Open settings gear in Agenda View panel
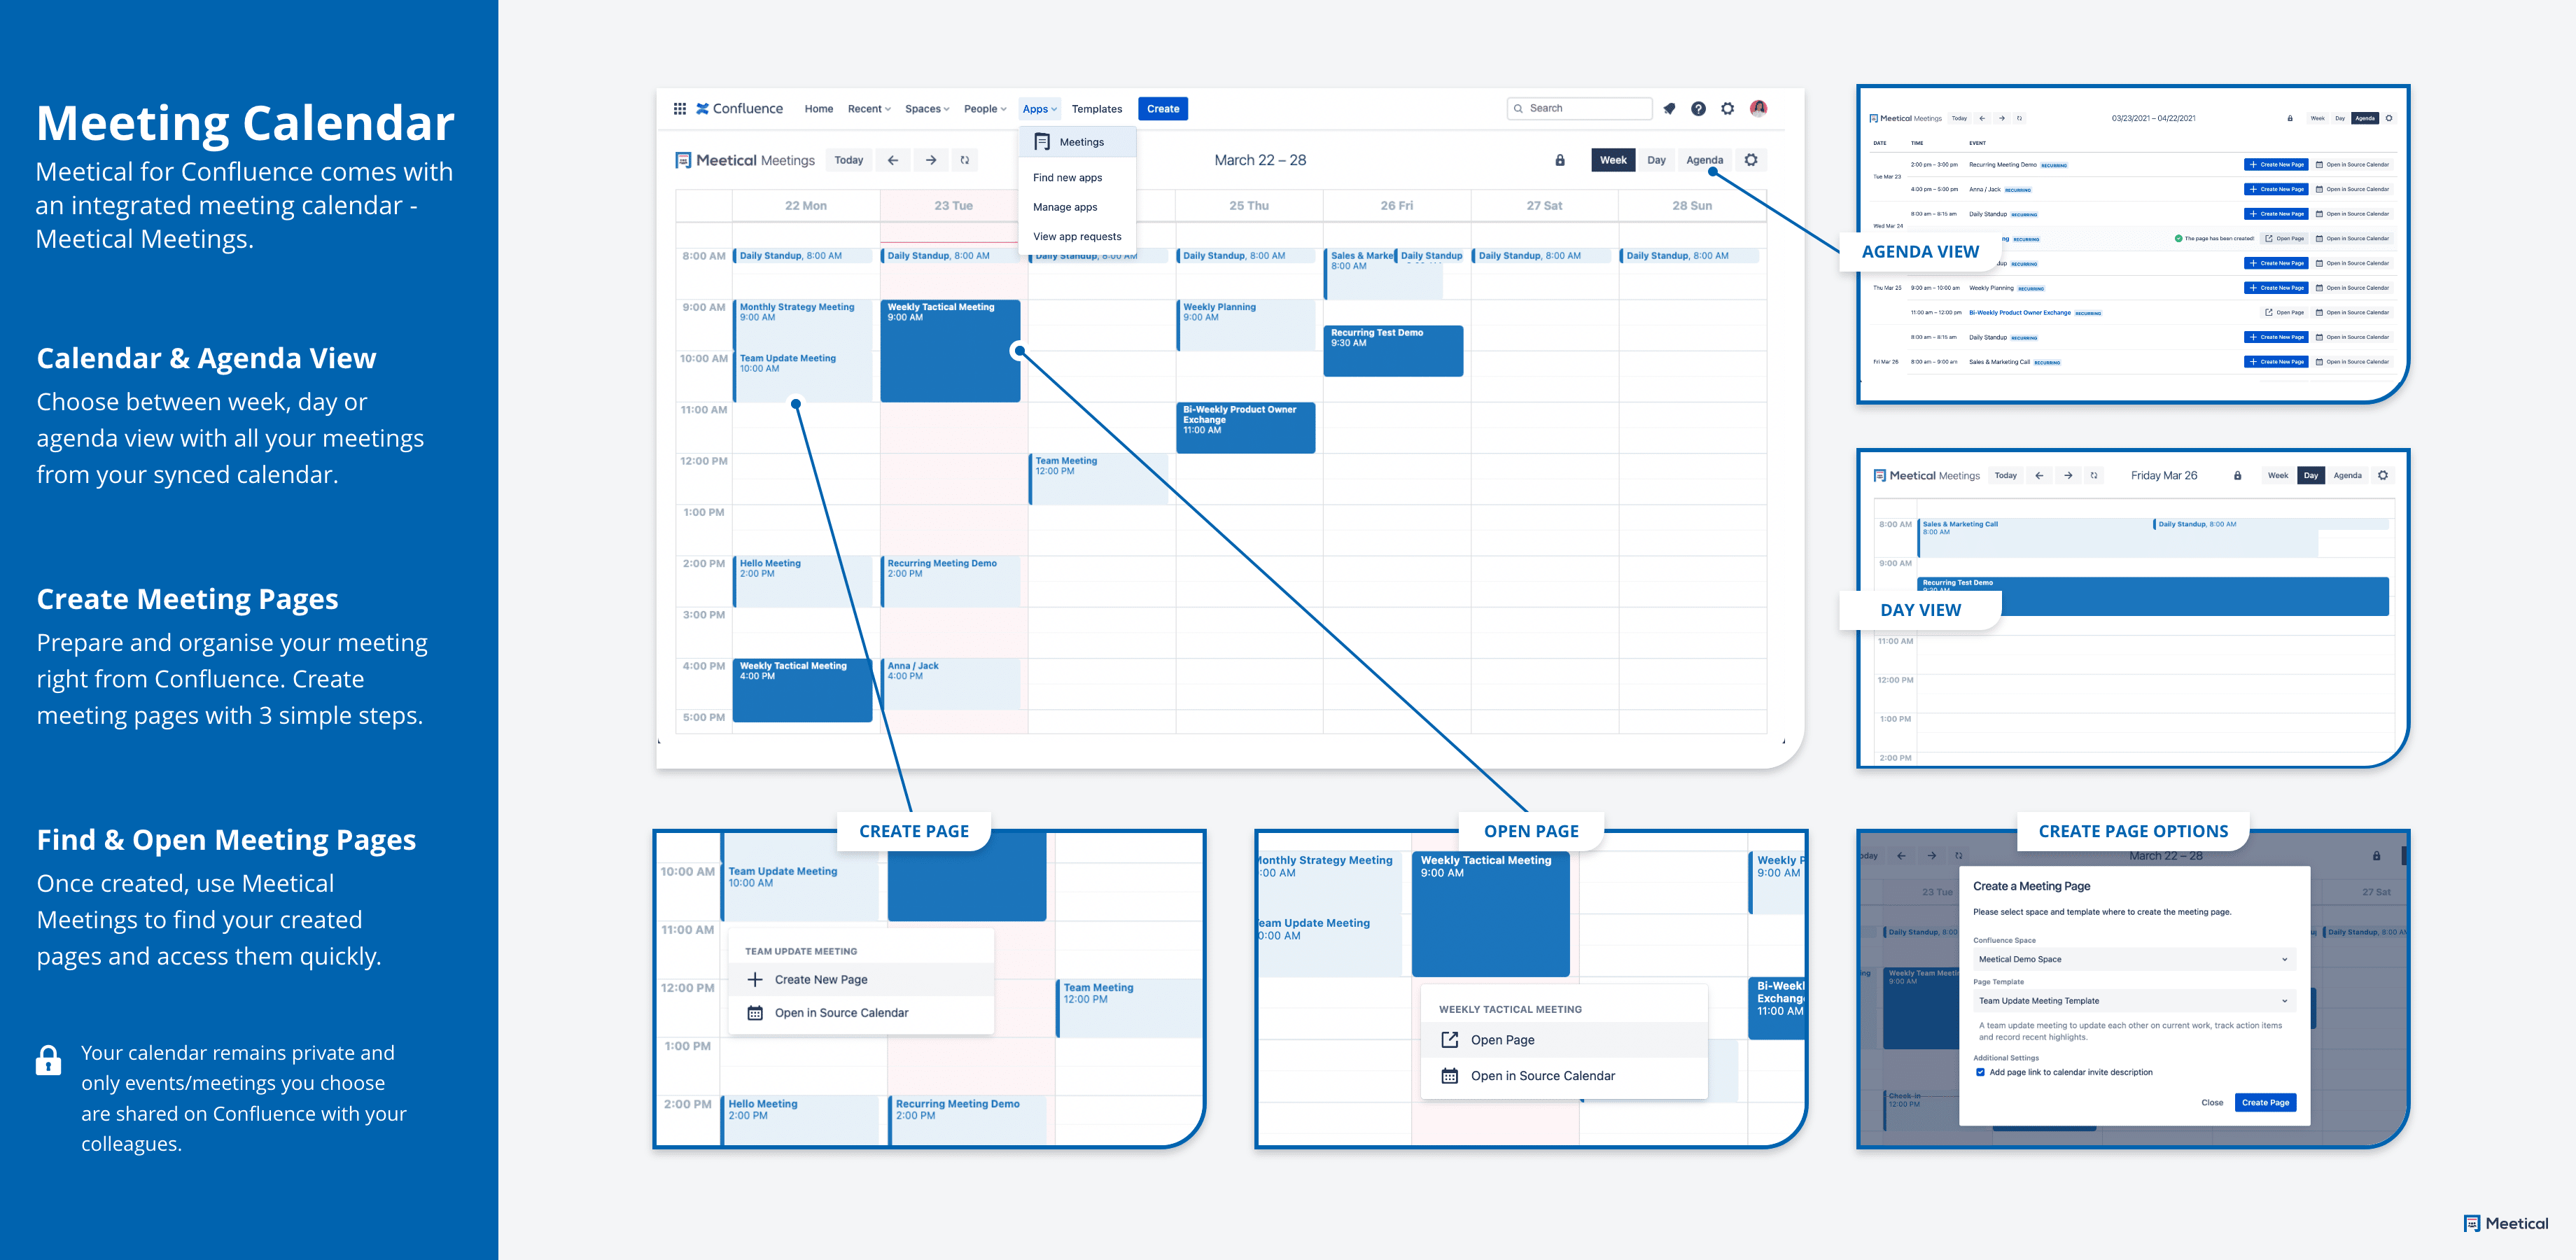This screenshot has height=1260, width=2576. point(2389,118)
